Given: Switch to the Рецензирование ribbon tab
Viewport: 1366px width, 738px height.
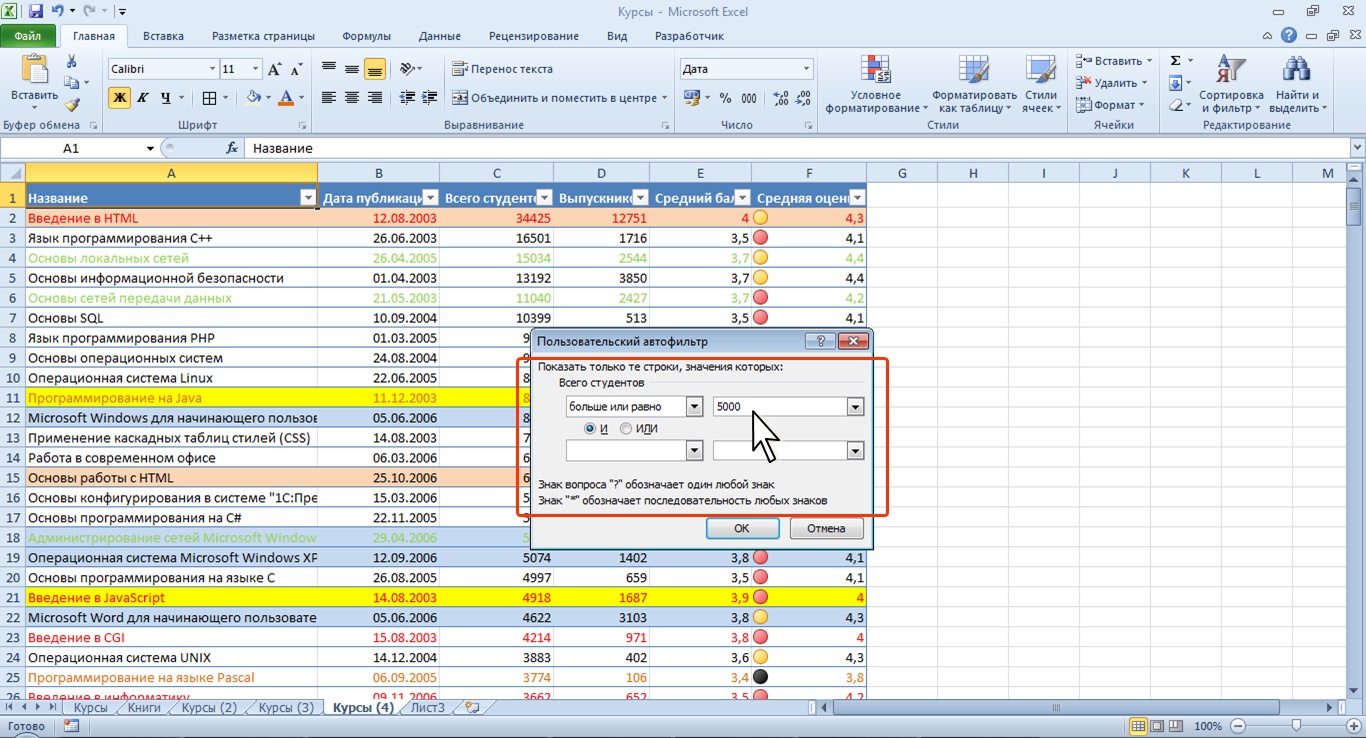Looking at the screenshot, I should click(534, 36).
